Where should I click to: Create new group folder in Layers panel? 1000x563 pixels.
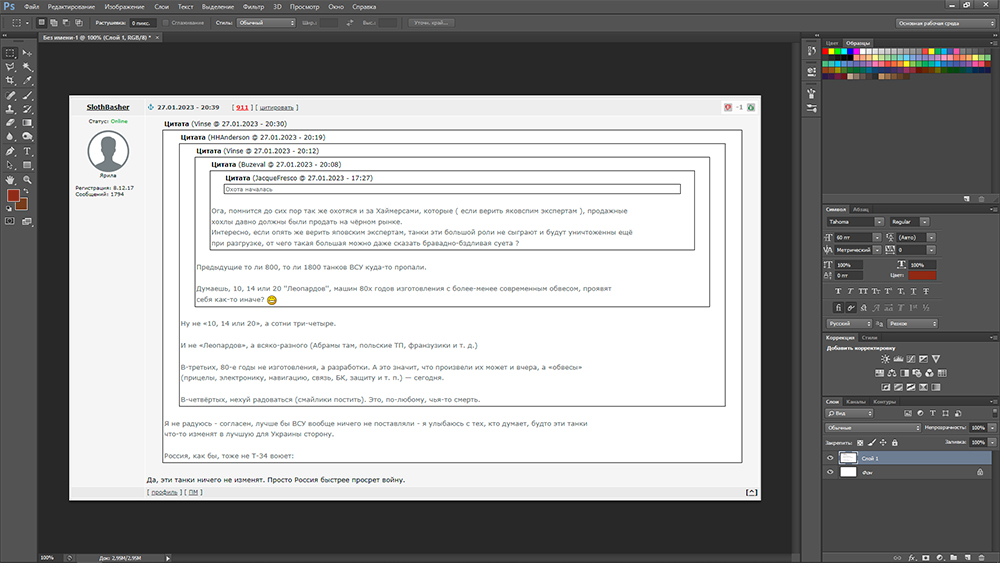pyautogui.click(x=953, y=558)
